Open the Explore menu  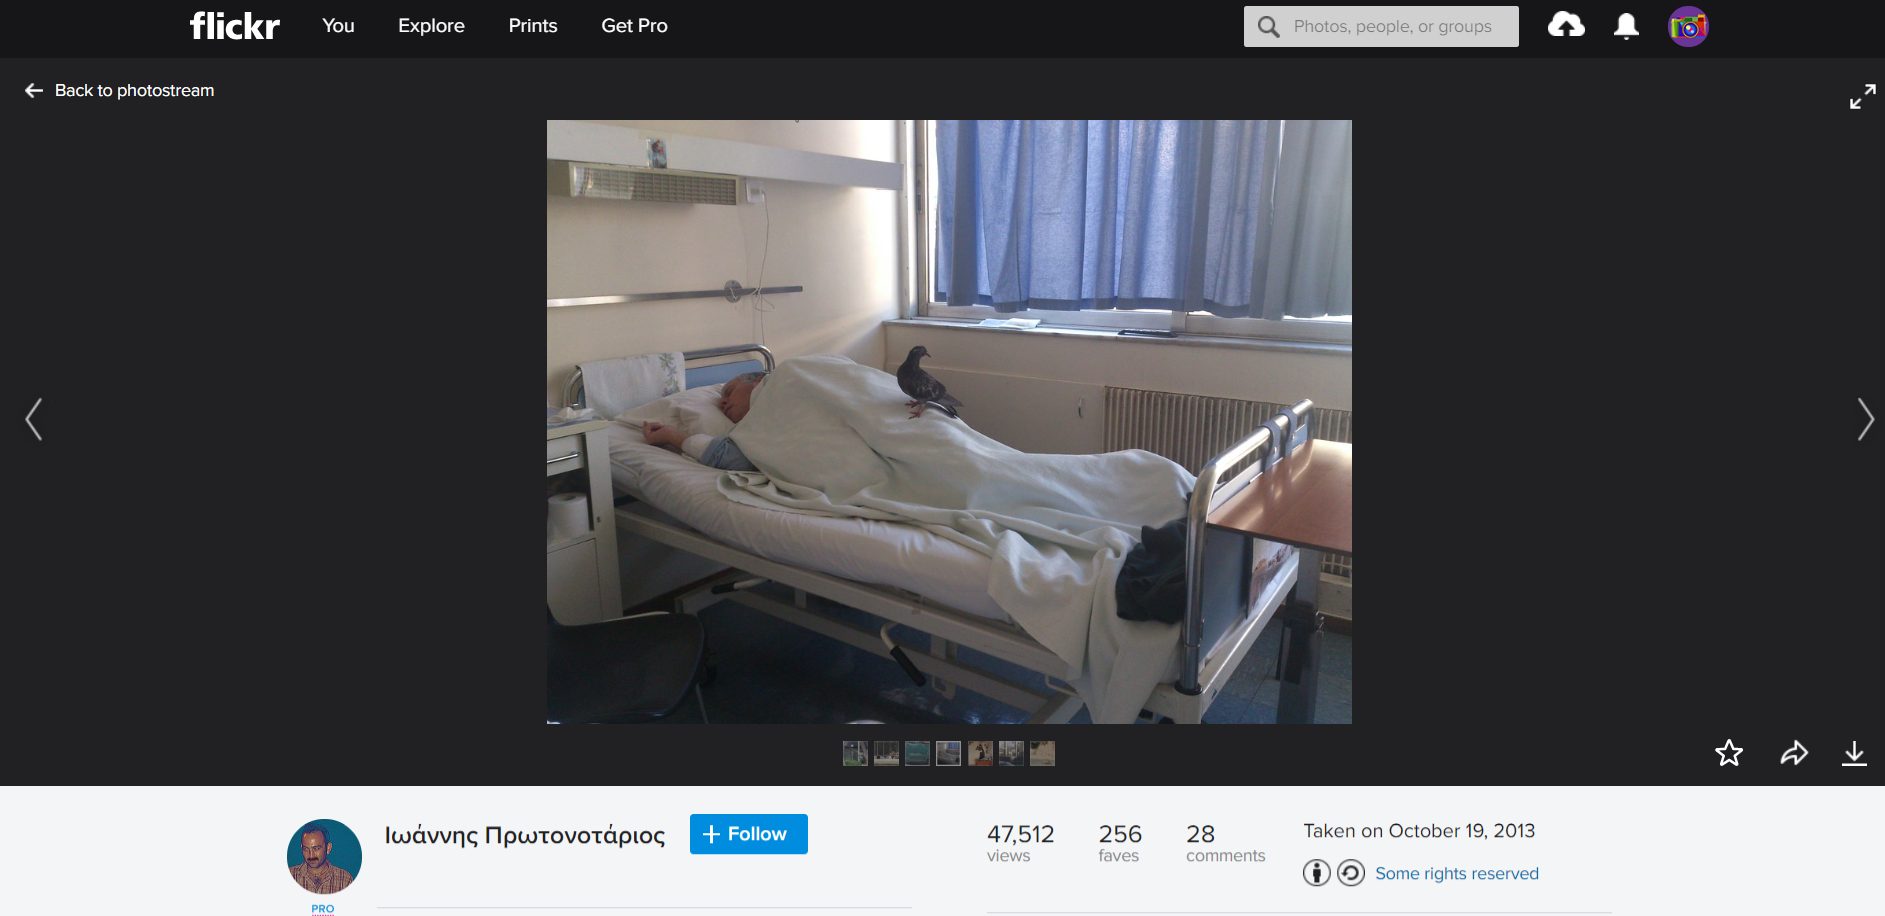click(x=431, y=26)
